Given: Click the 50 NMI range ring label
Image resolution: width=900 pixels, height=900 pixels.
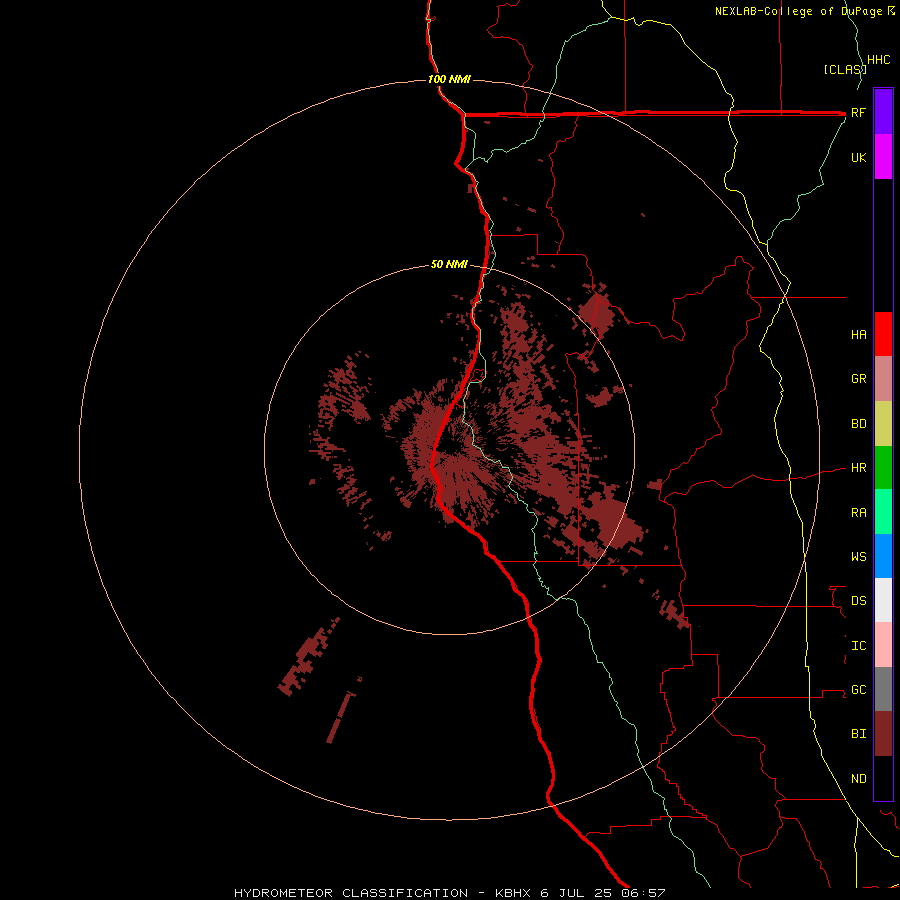Looking at the screenshot, I should [449, 264].
